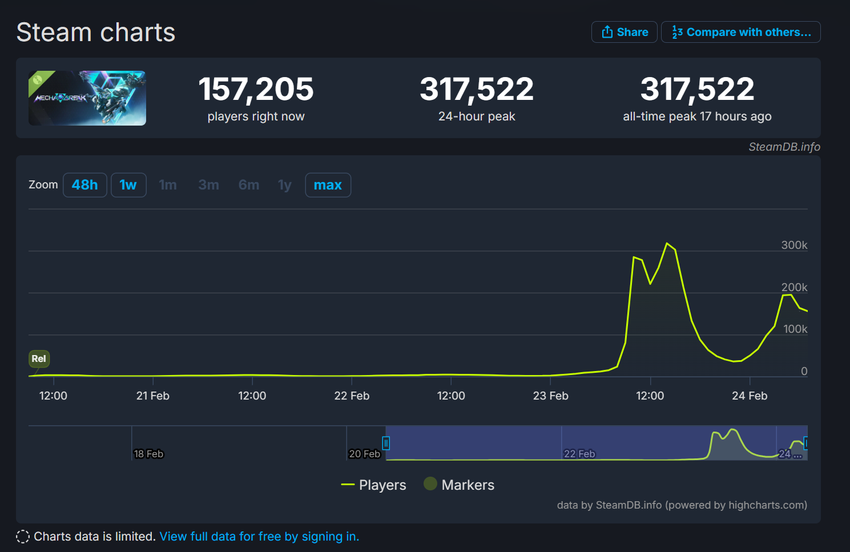Click the Rel release marker on chart
Image resolution: width=850 pixels, height=552 pixels.
tap(39, 359)
